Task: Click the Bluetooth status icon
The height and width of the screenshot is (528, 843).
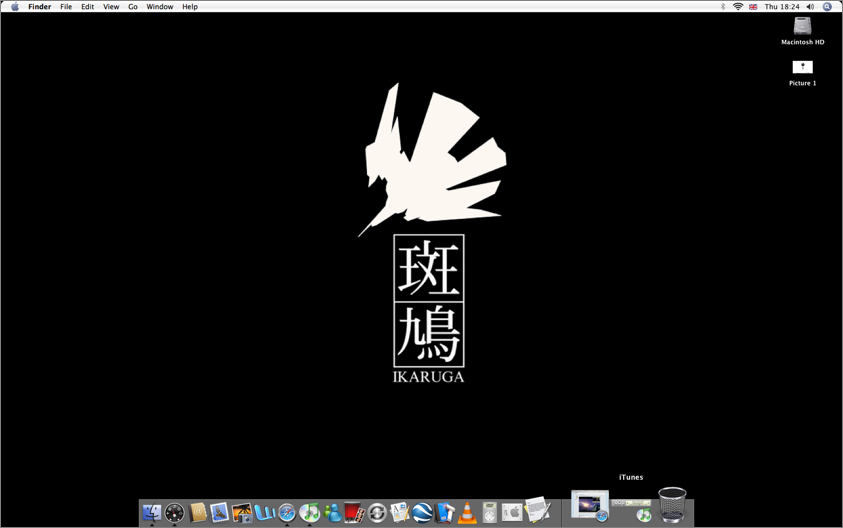Action: coord(723,6)
